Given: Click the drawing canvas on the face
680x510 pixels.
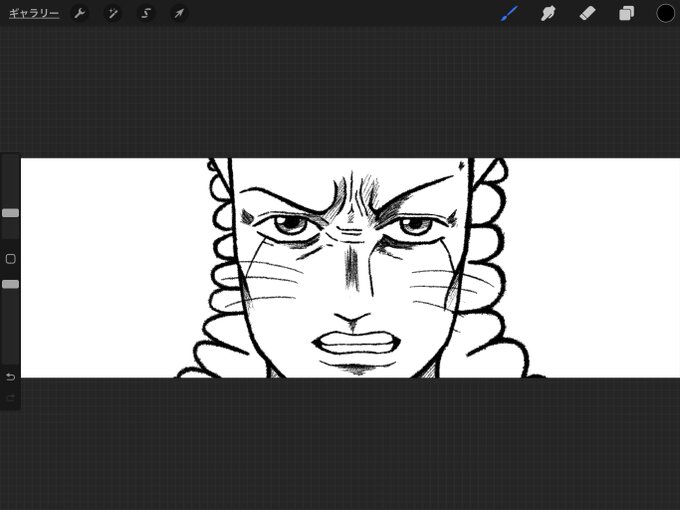Looking at the screenshot, I should (x=350, y=268).
